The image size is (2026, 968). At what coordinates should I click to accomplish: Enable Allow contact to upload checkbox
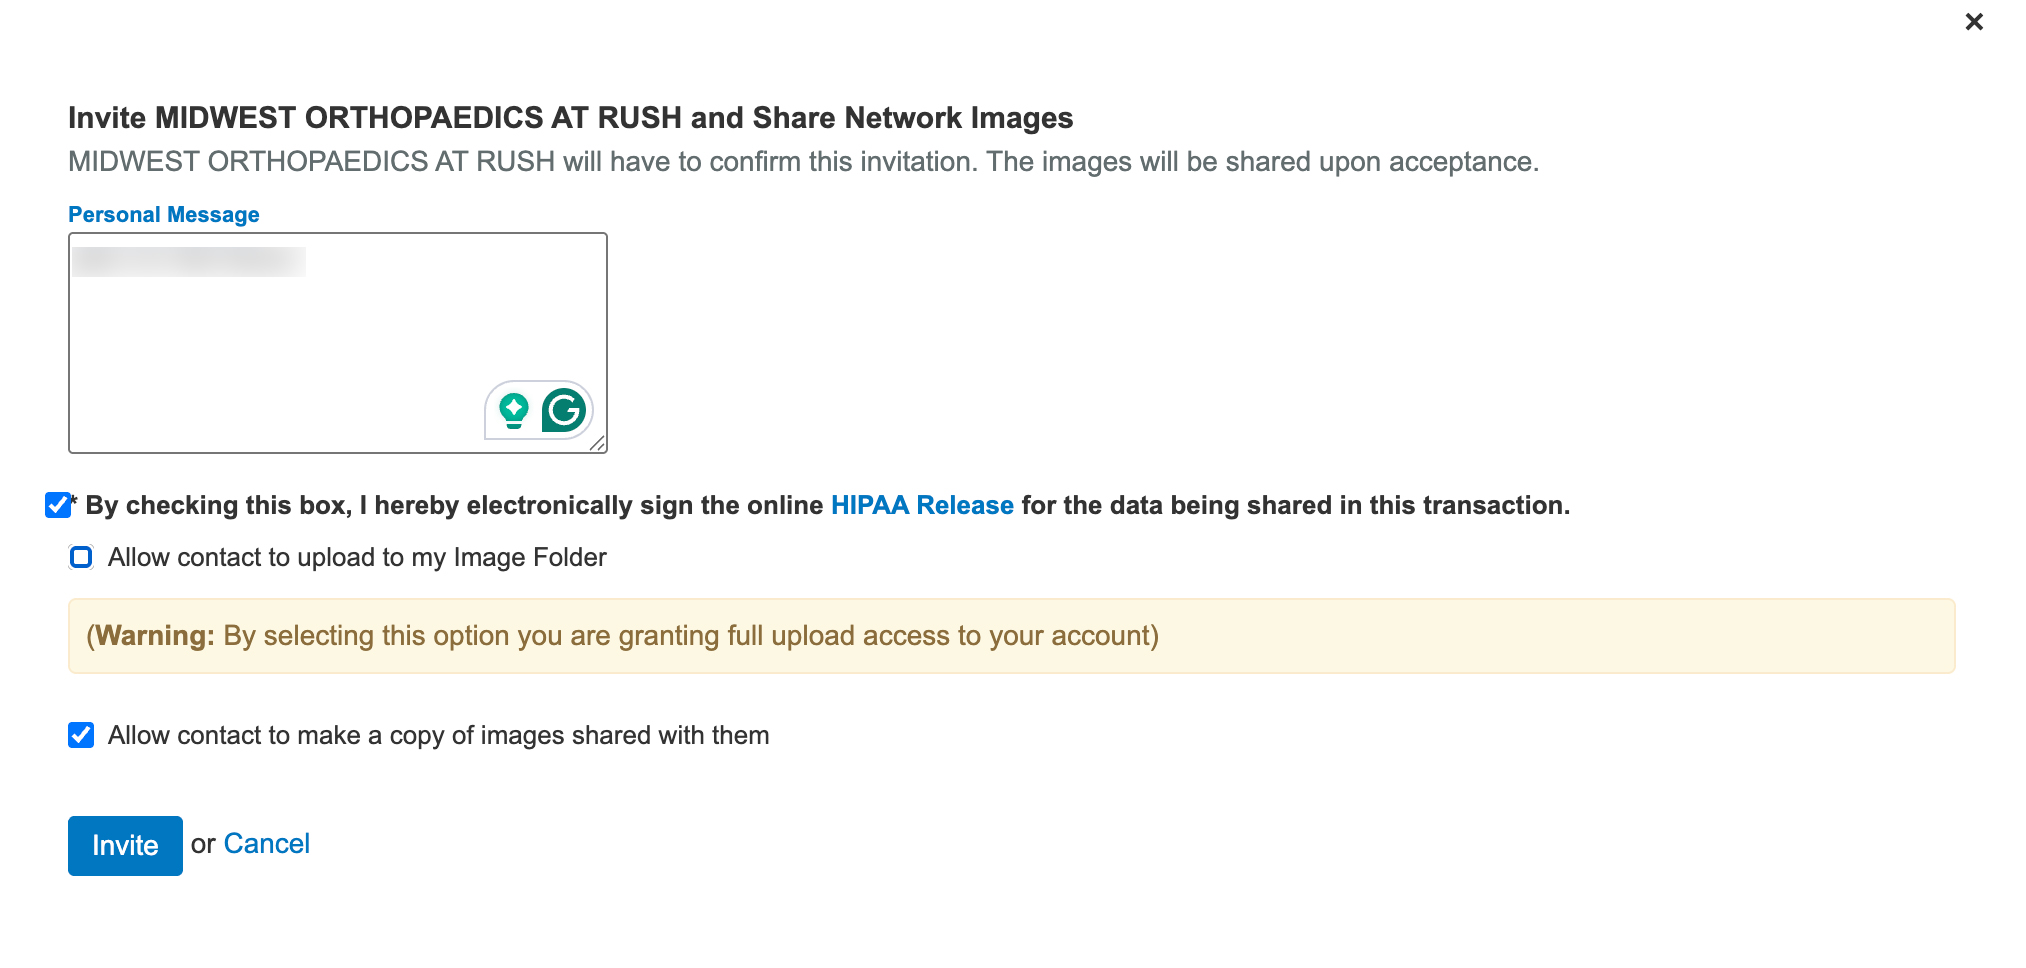click(81, 557)
